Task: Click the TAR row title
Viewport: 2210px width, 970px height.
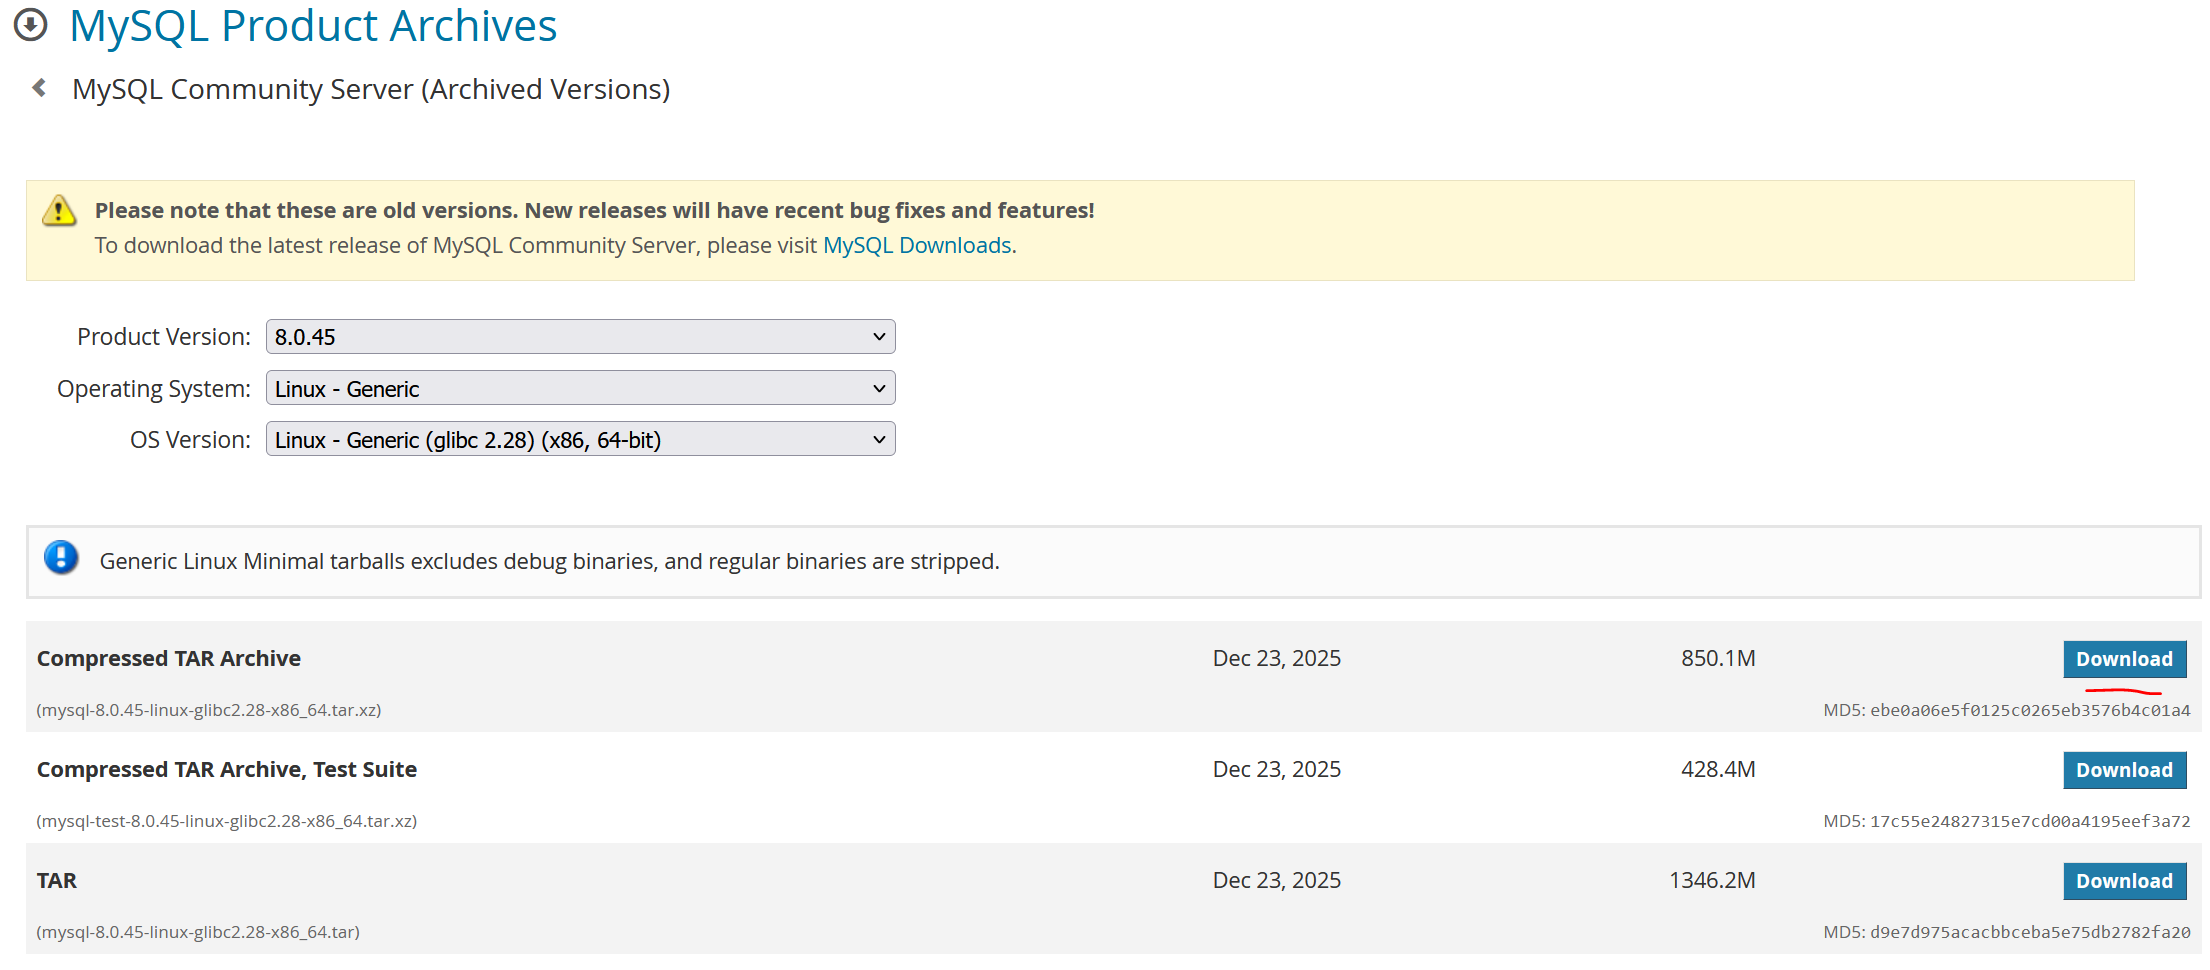Action: tap(57, 880)
